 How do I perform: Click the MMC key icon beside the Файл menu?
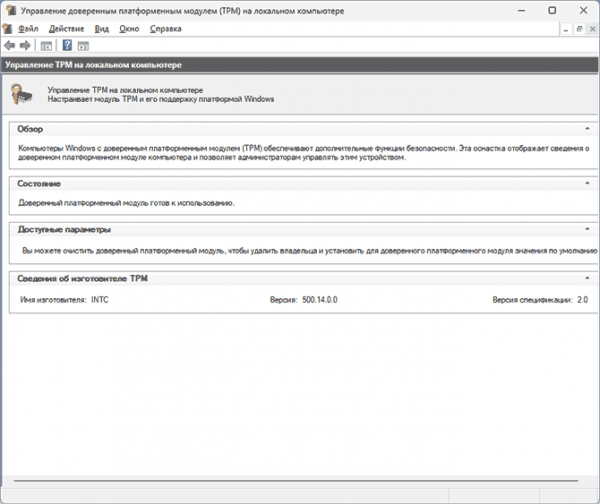[7, 29]
